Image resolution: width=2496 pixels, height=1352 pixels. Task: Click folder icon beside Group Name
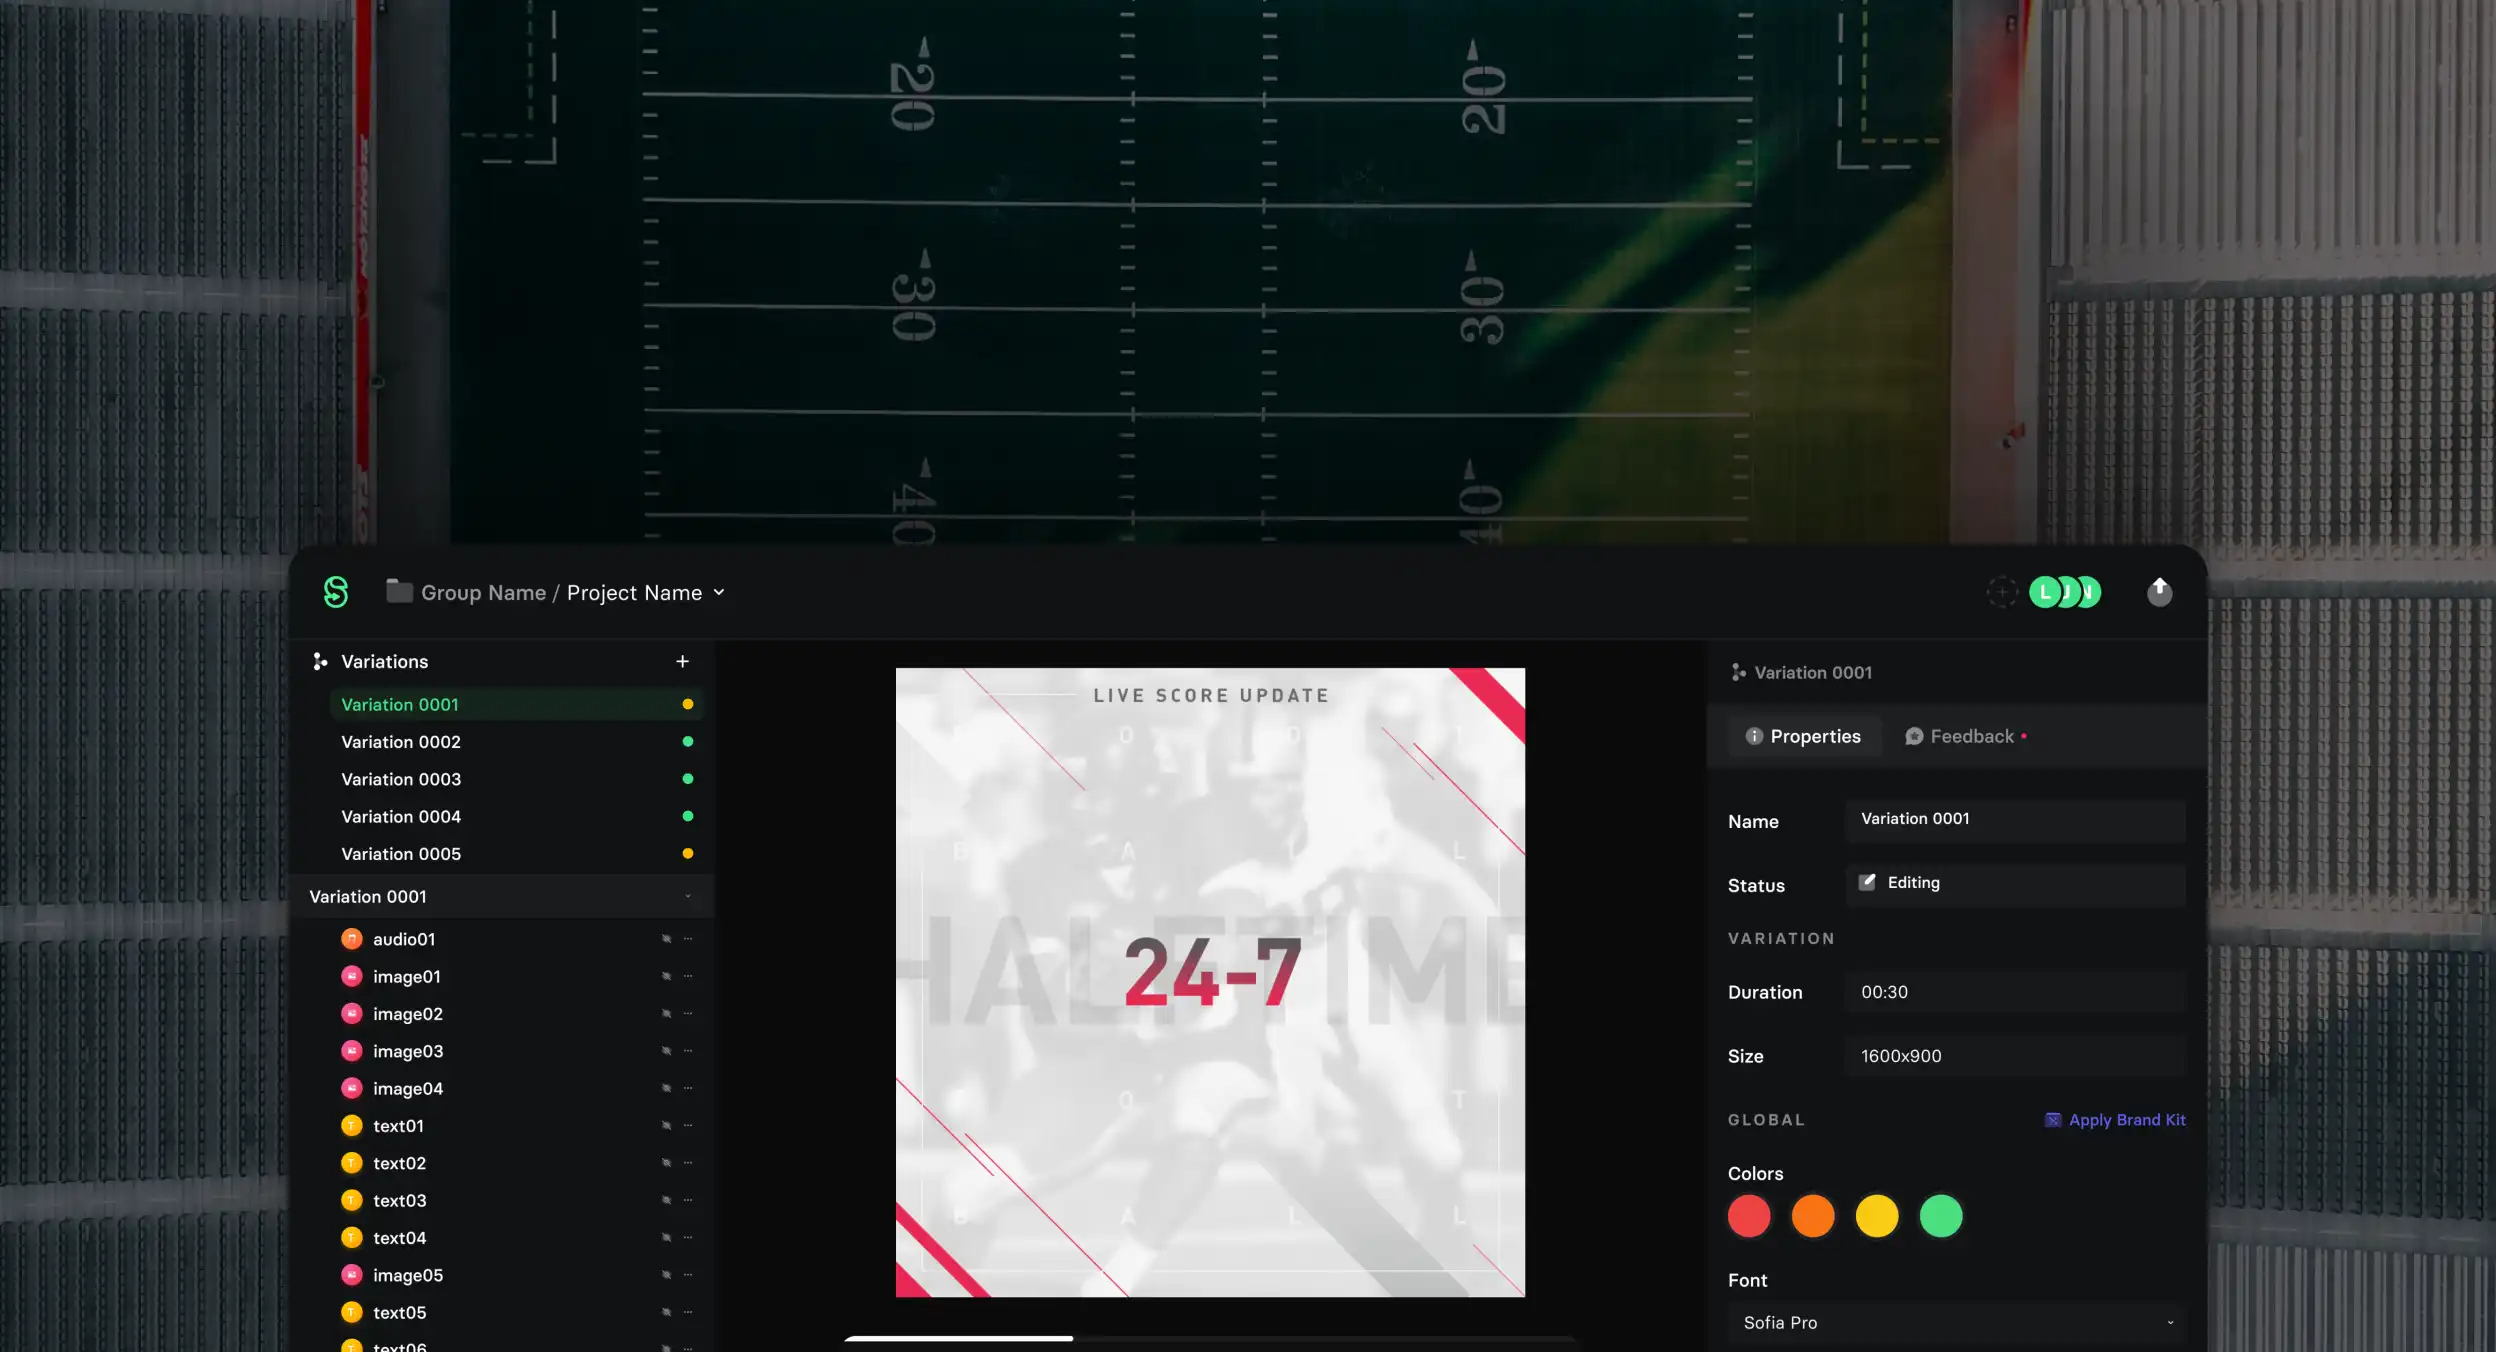point(399,592)
